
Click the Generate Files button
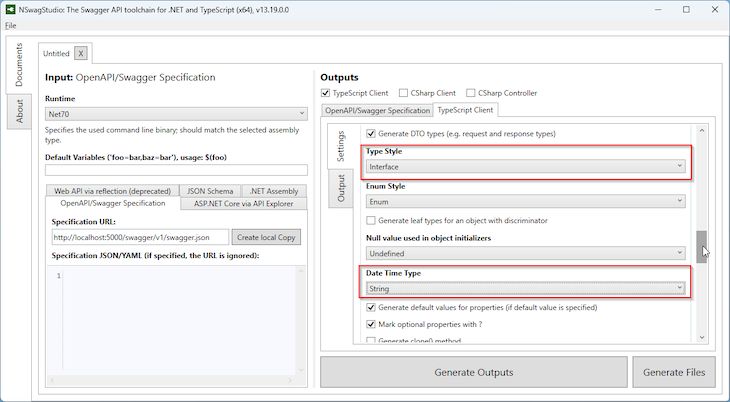pos(674,372)
